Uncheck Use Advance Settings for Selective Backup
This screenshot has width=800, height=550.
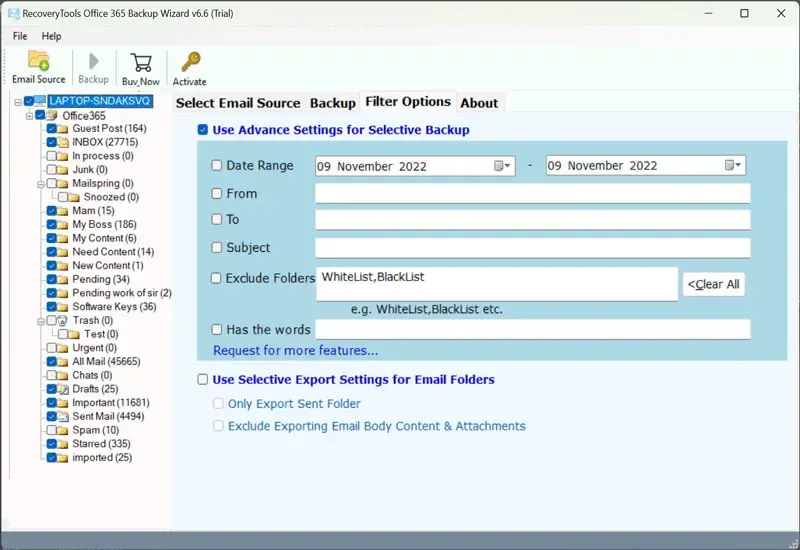(203, 130)
